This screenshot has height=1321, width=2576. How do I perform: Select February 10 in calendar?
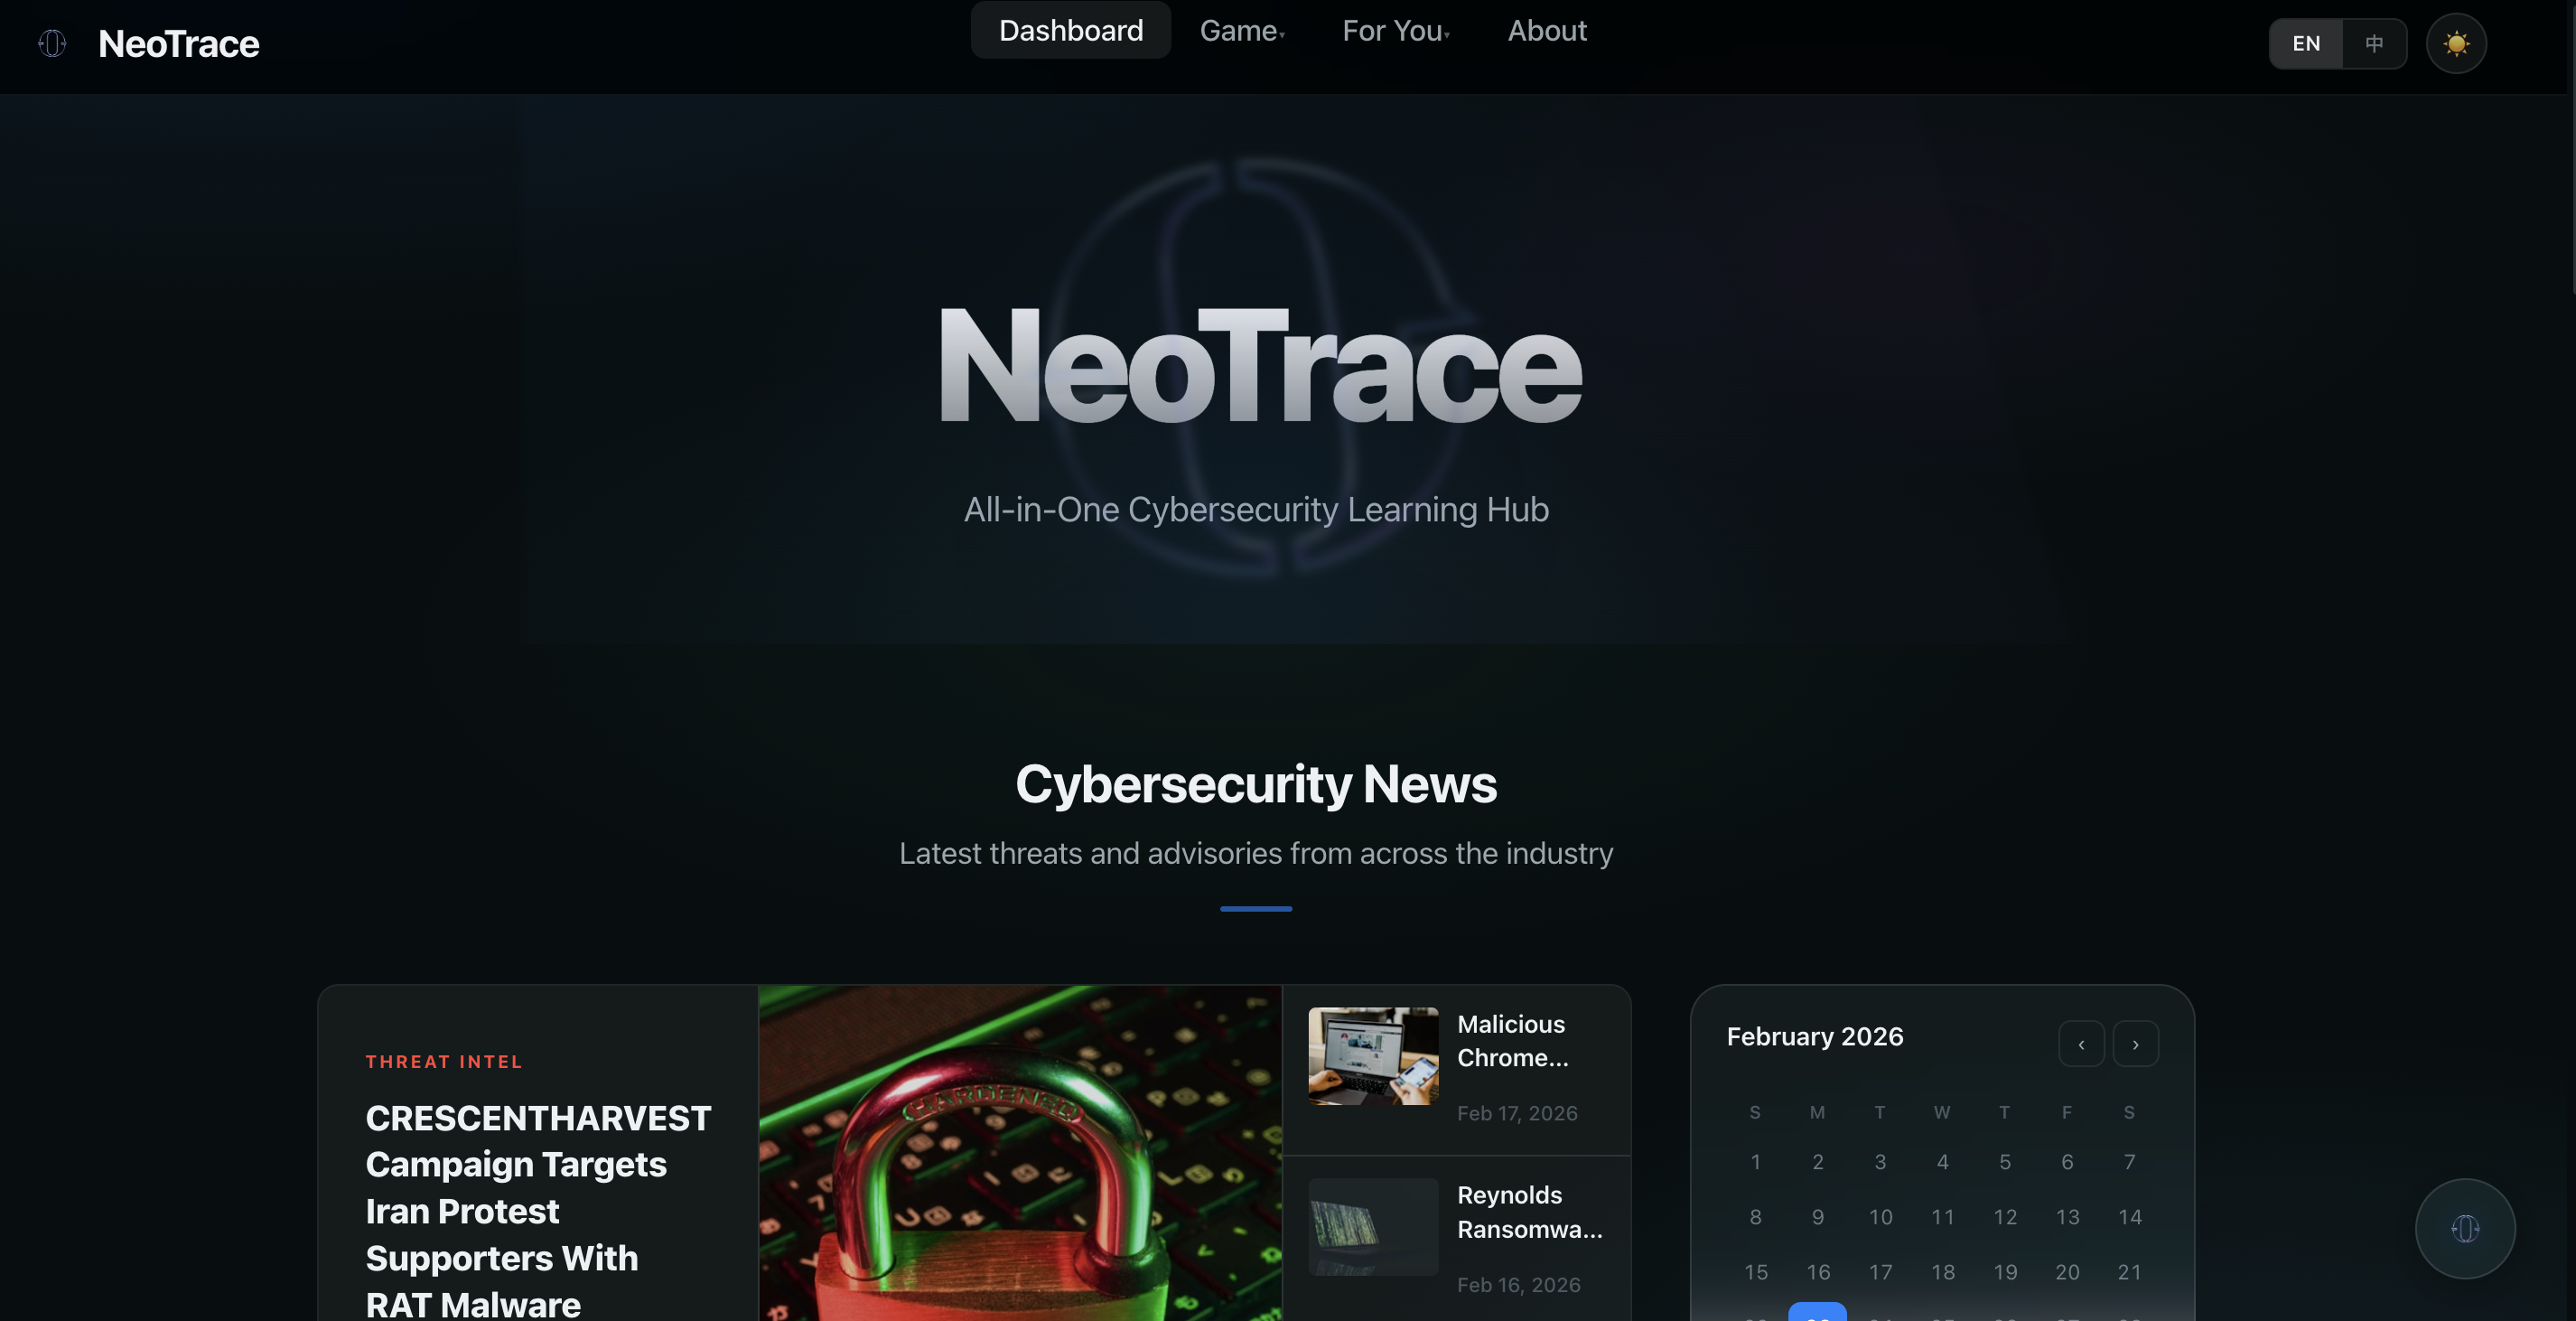click(x=1880, y=1217)
